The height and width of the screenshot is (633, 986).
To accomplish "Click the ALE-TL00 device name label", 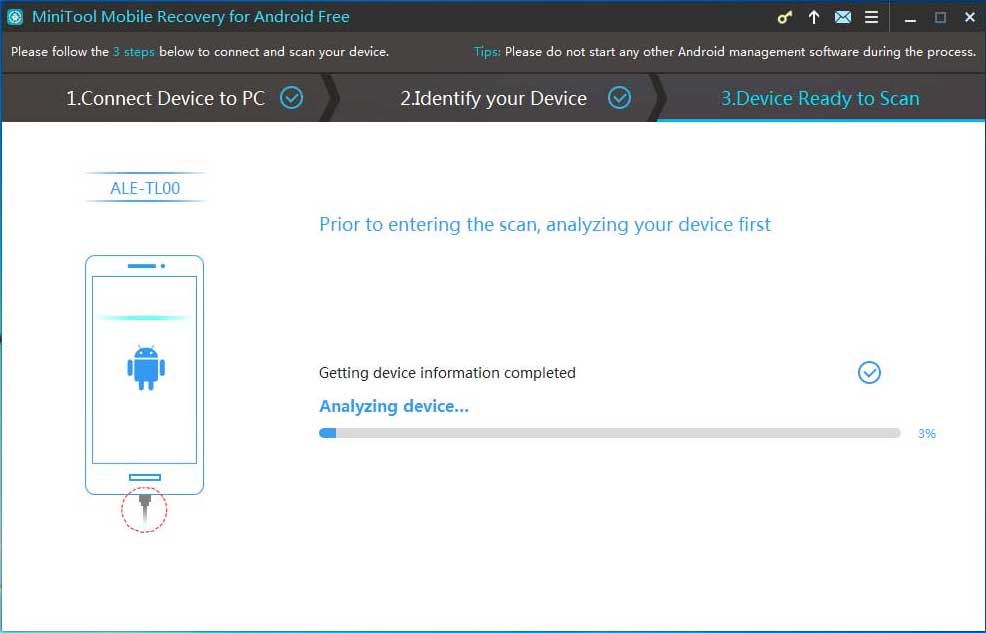I will pos(145,188).
